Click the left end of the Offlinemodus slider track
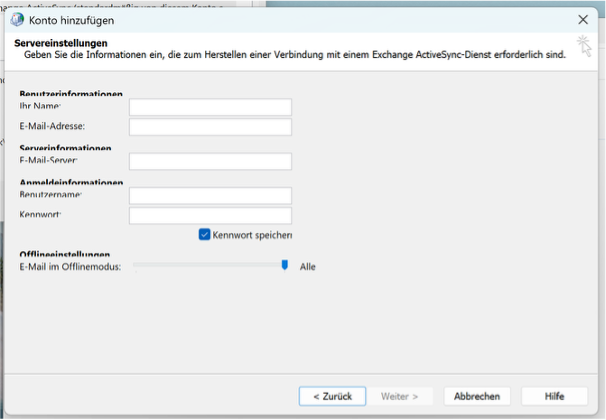The height and width of the screenshot is (420, 606). tap(136, 265)
